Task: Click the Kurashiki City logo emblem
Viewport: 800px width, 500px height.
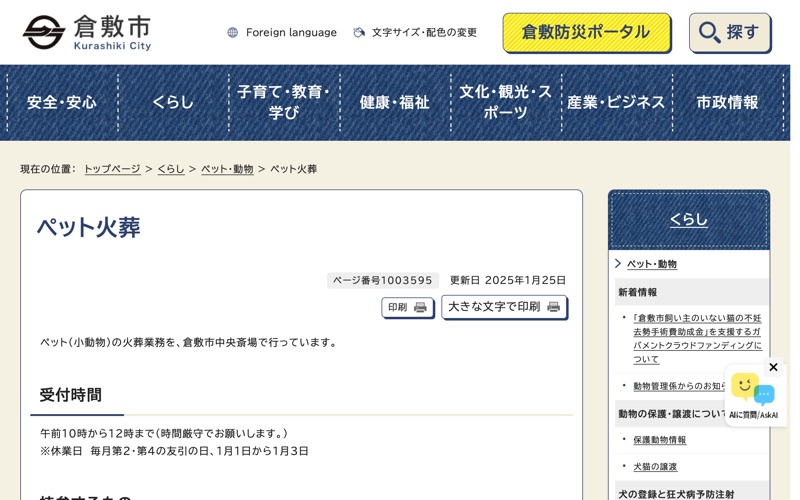Action: click(44, 32)
